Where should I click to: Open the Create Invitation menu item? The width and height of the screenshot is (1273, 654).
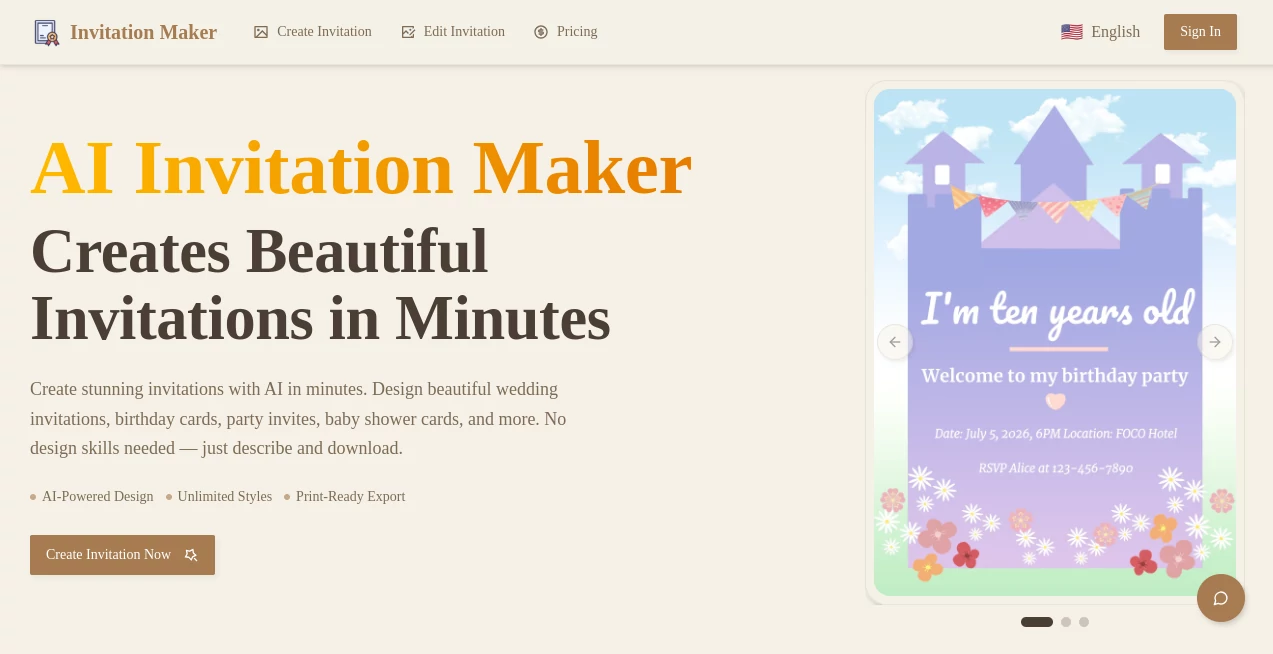[324, 31]
